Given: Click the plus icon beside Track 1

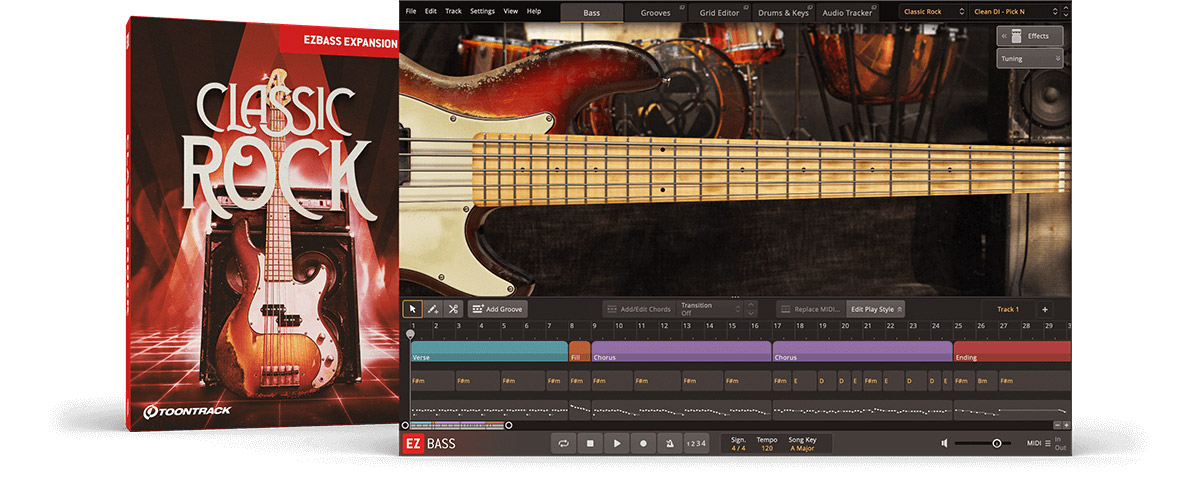Looking at the screenshot, I should [1044, 310].
